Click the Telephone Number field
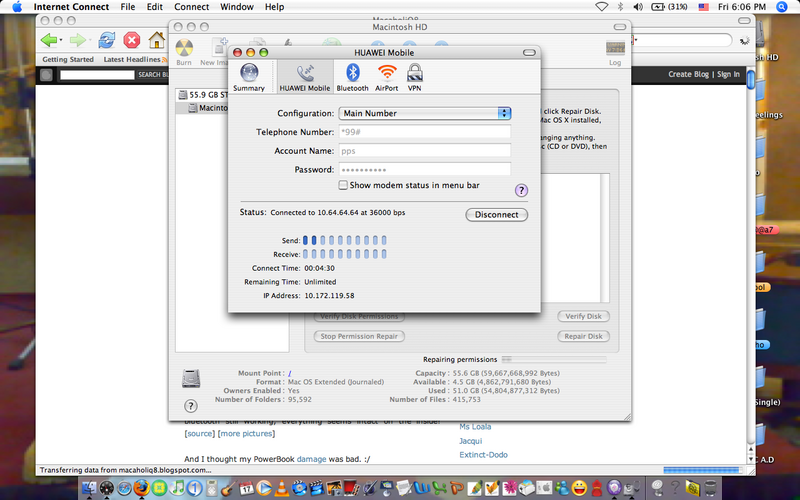The width and height of the screenshot is (800, 500). click(424, 132)
